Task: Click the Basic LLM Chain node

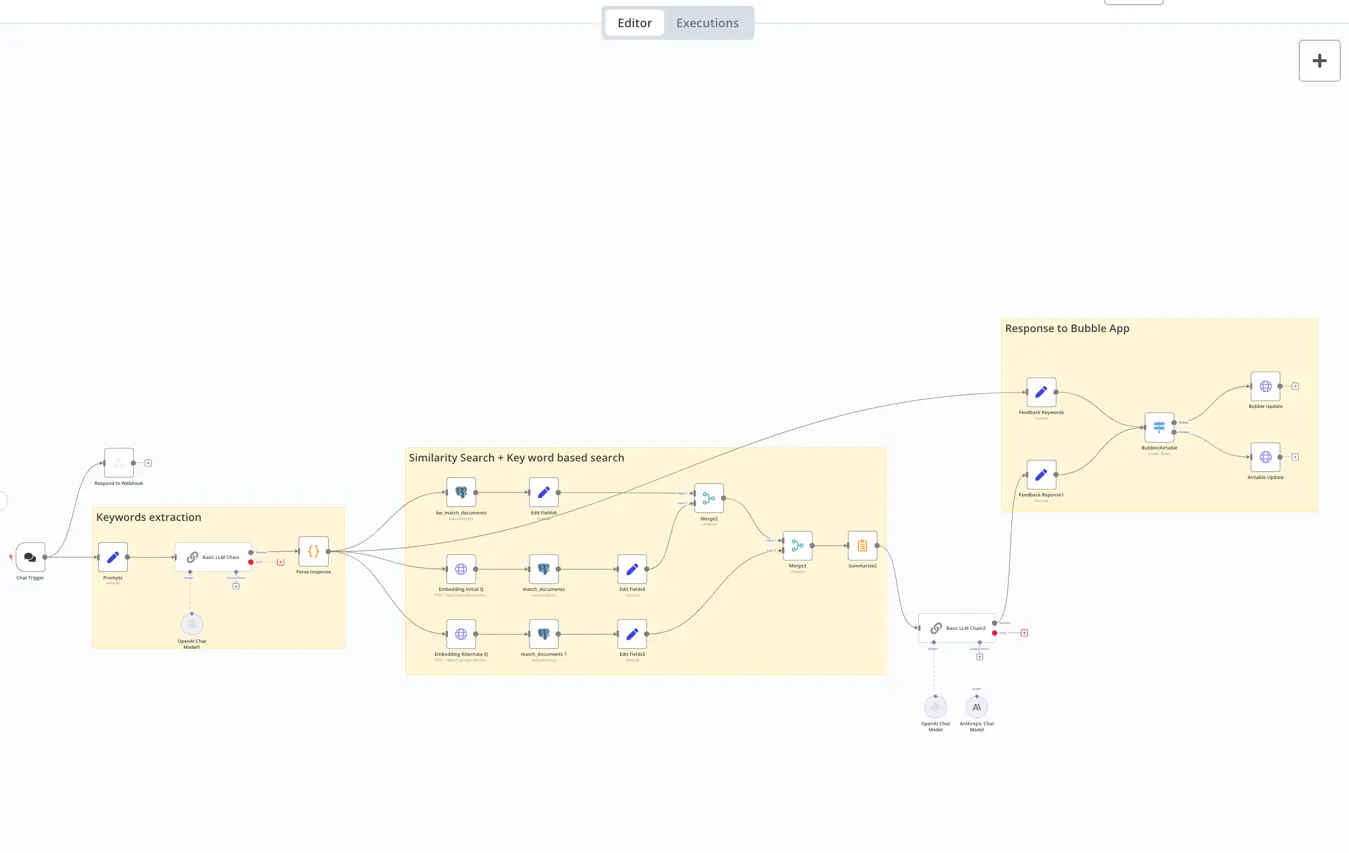Action: [x=213, y=557]
